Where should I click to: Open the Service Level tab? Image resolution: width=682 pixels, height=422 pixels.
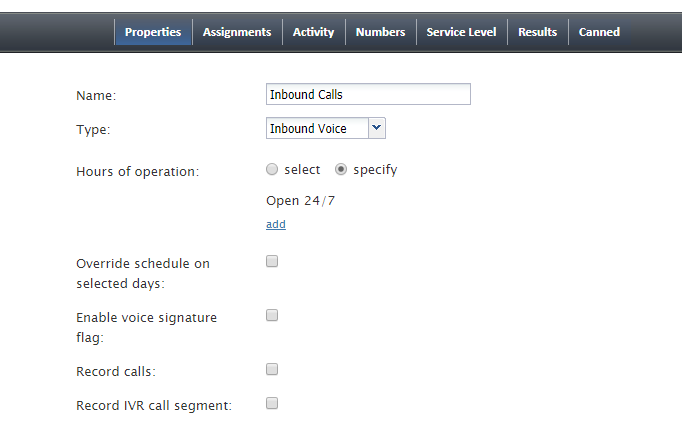tap(461, 32)
